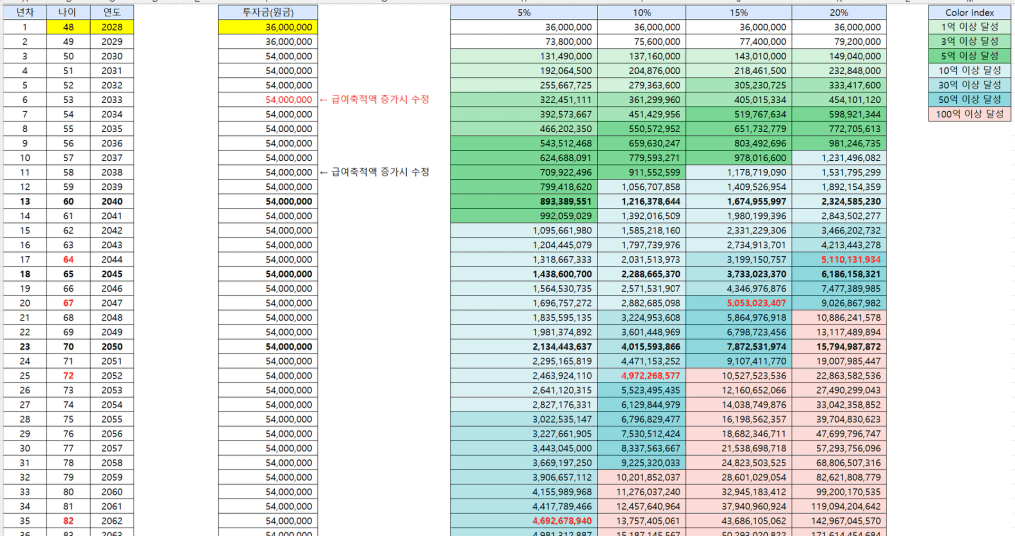Click the 나이 column header
Viewport: 1015px width, 536px height.
68,12
